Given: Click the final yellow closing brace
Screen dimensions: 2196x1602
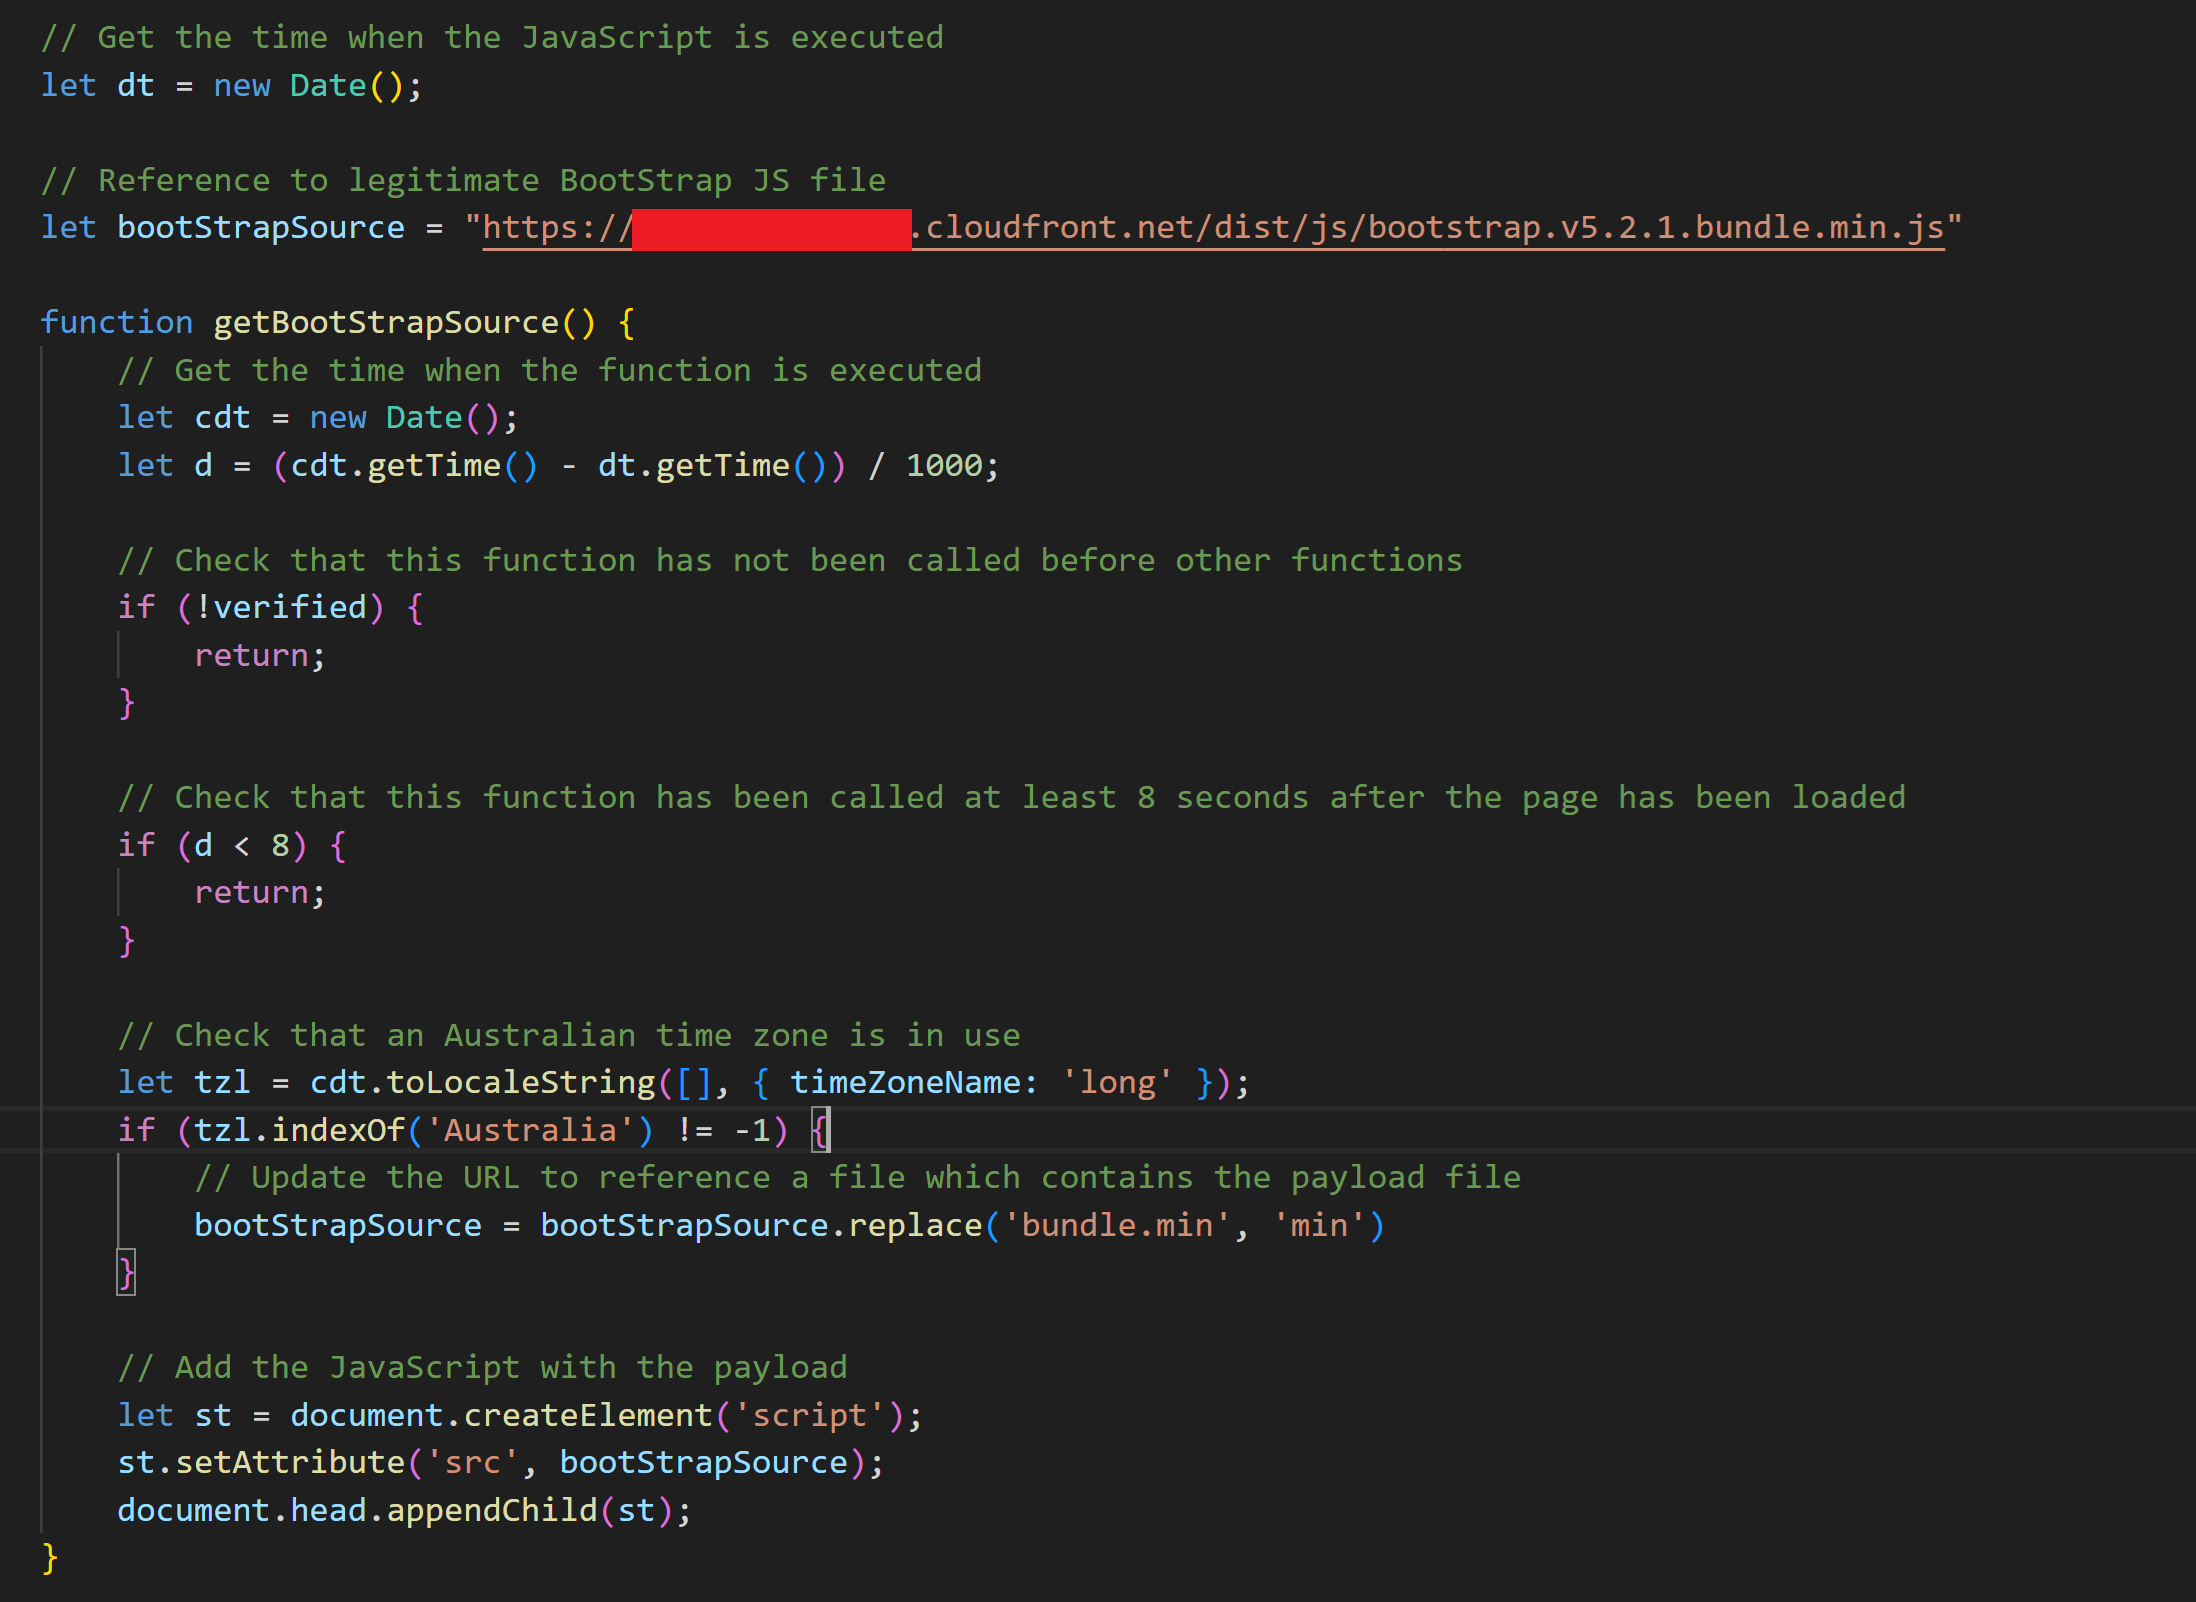Looking at the screenshot, I should click(x=50, y=1558).
